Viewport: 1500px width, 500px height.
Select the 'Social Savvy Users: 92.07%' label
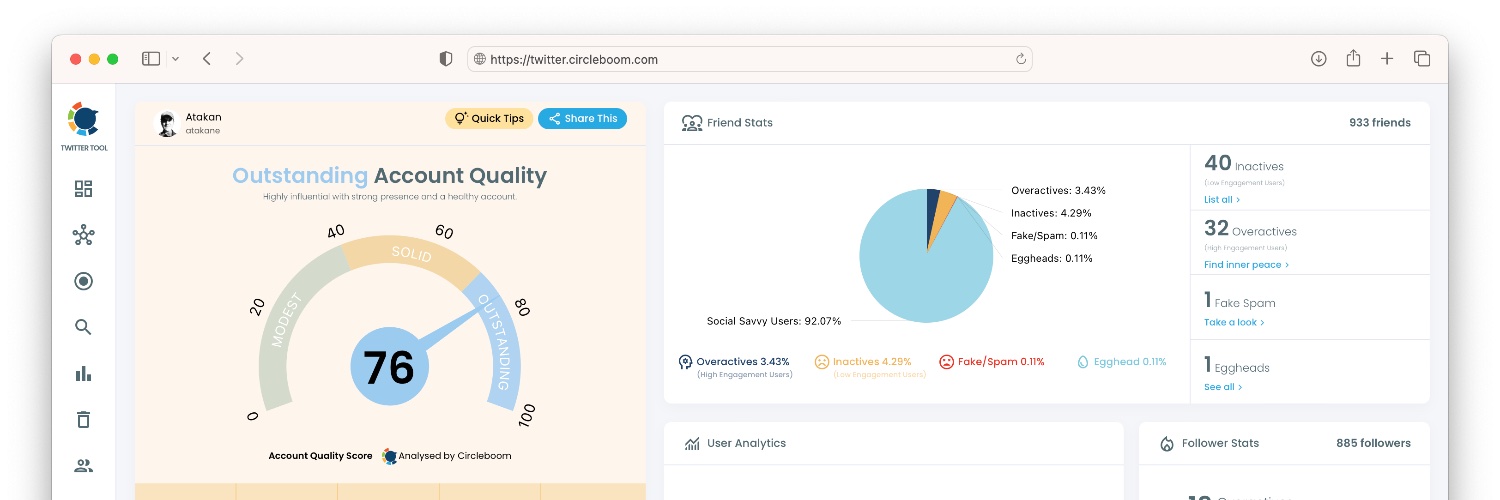(774, 321)
